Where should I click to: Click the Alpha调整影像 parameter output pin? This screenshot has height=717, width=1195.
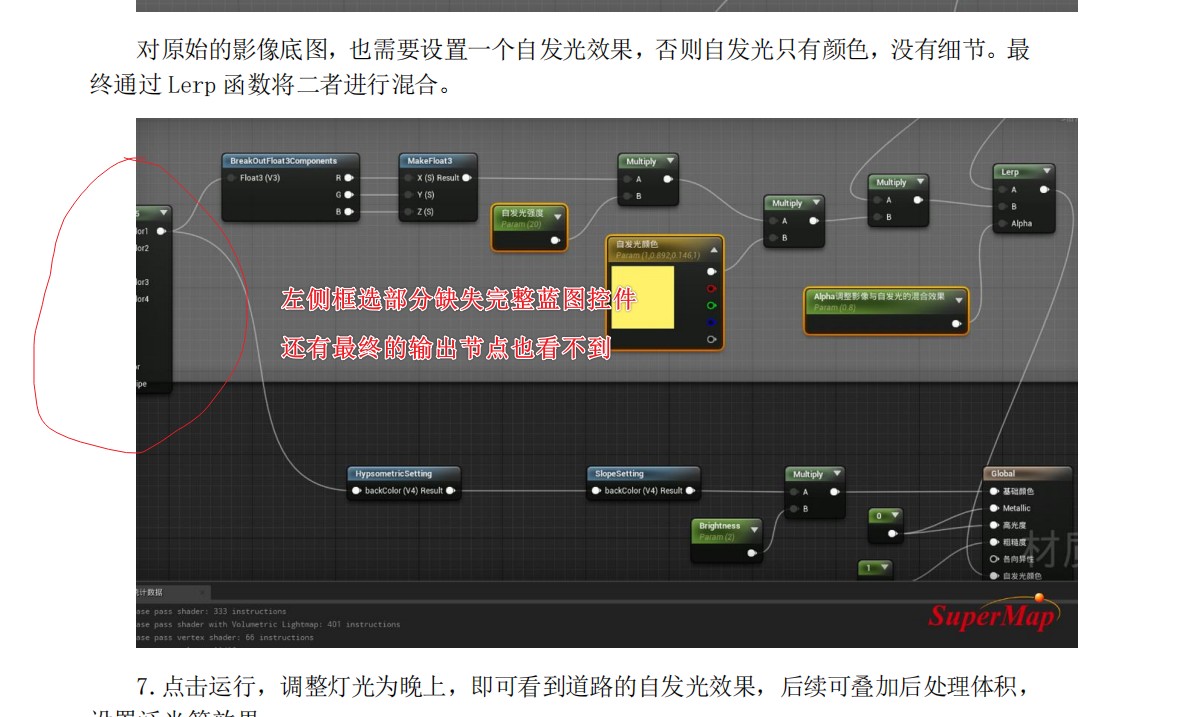point(956,323)
